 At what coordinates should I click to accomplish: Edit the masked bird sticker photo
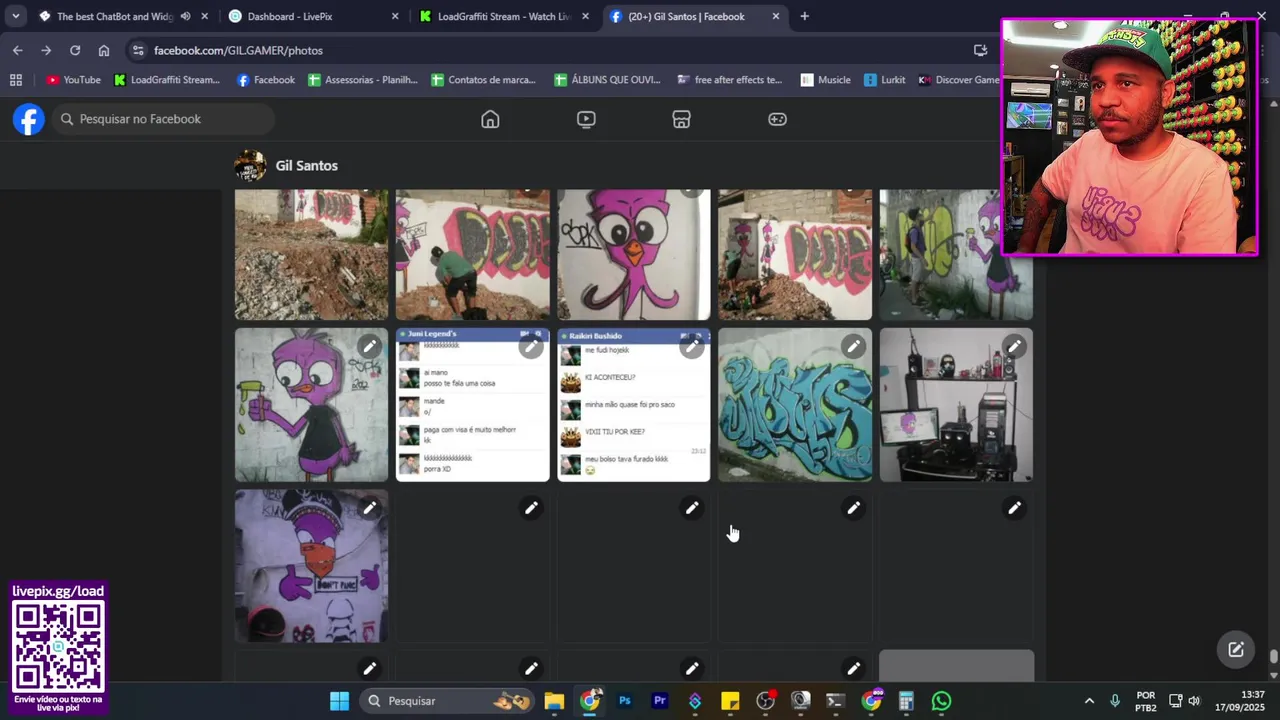tap(370, 508)
